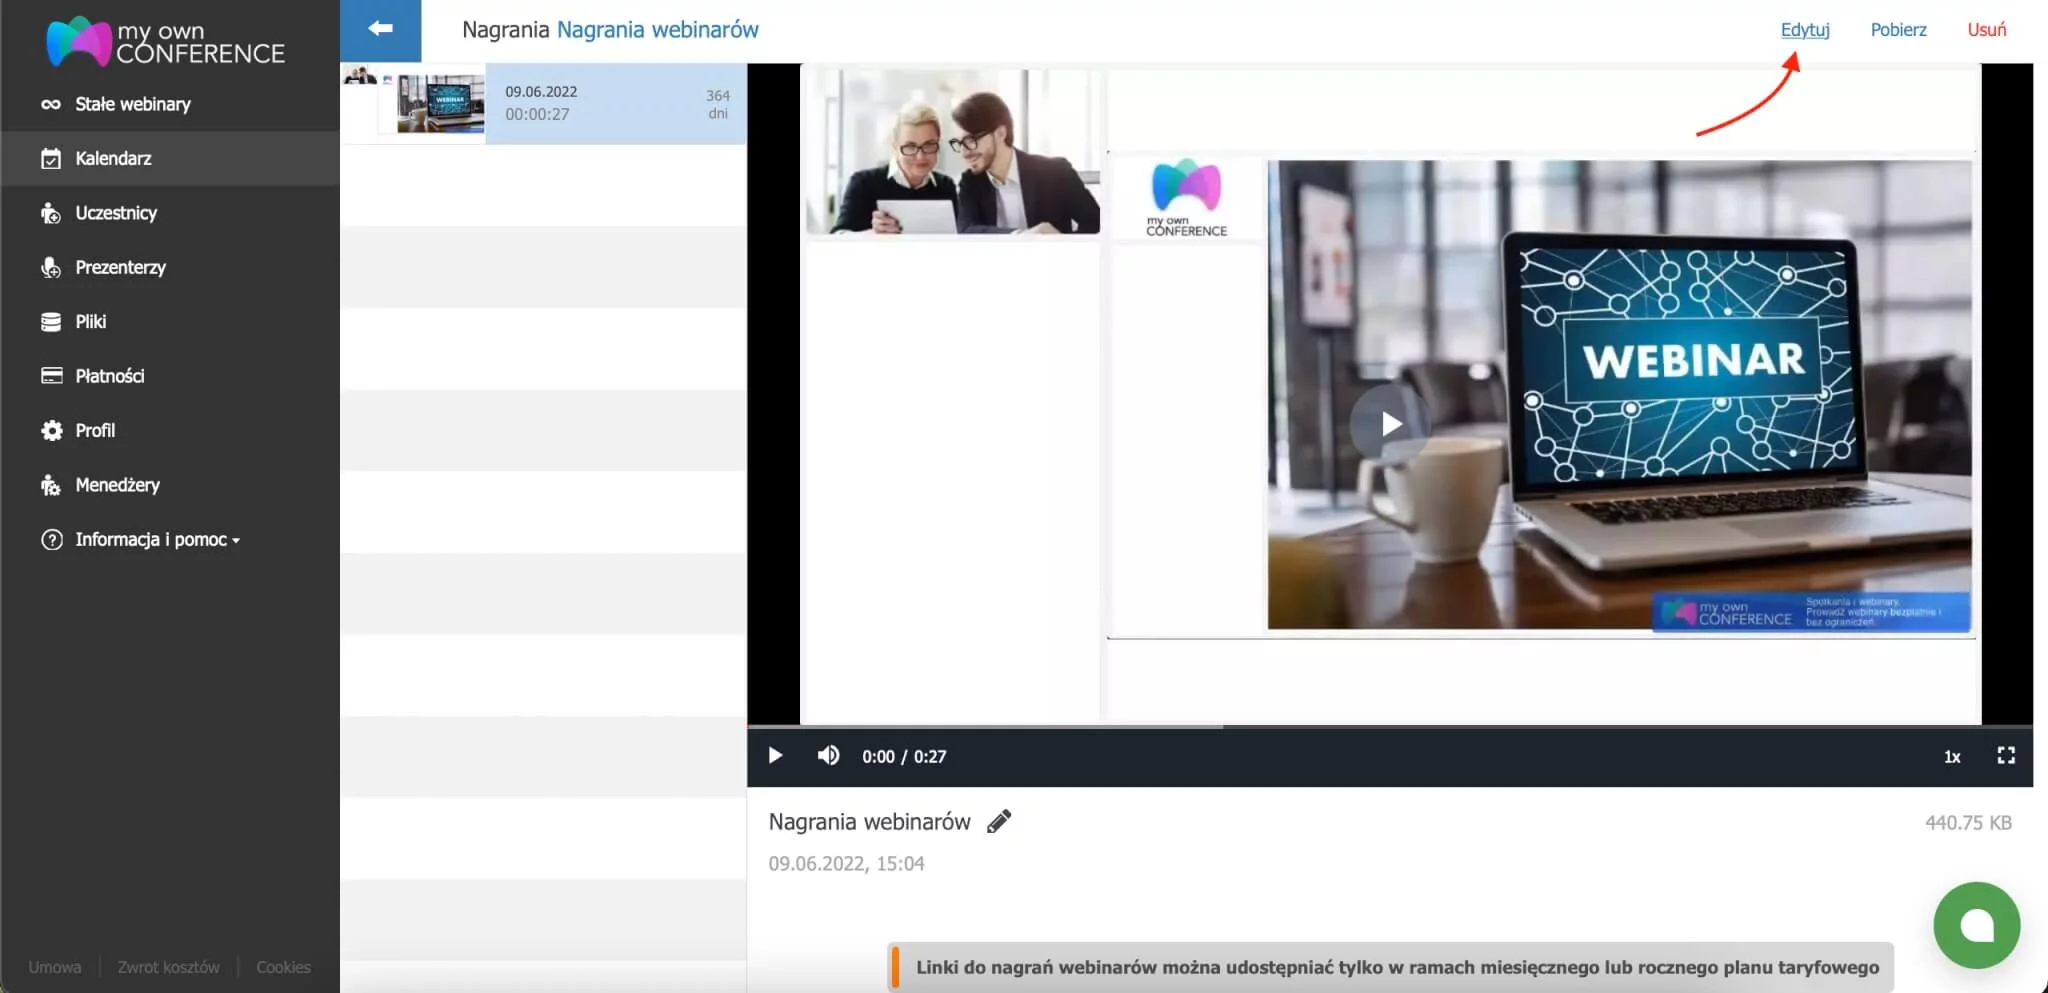The width and height of the screenshot is (2048, 993).
Task: Open the Pliki files icon
Action: pyautogui.click(x=51, y=321)
